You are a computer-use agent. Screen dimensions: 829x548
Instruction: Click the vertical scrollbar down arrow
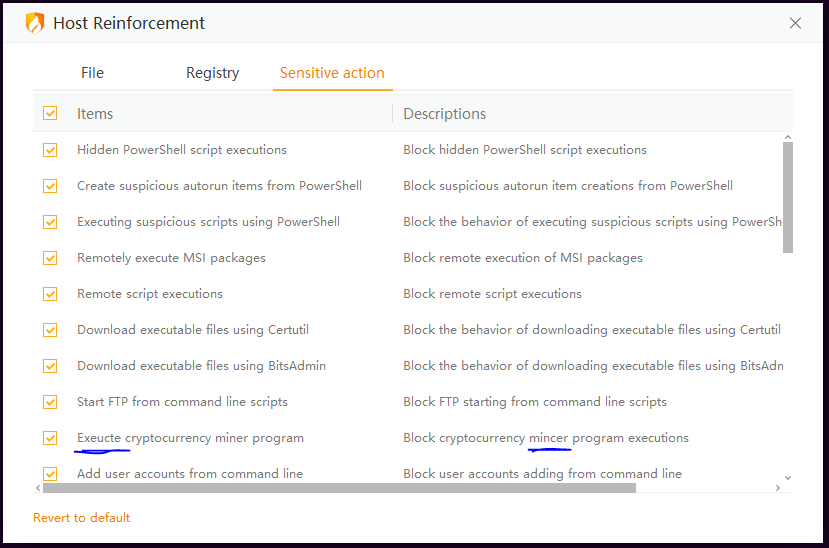coord(787,478)
